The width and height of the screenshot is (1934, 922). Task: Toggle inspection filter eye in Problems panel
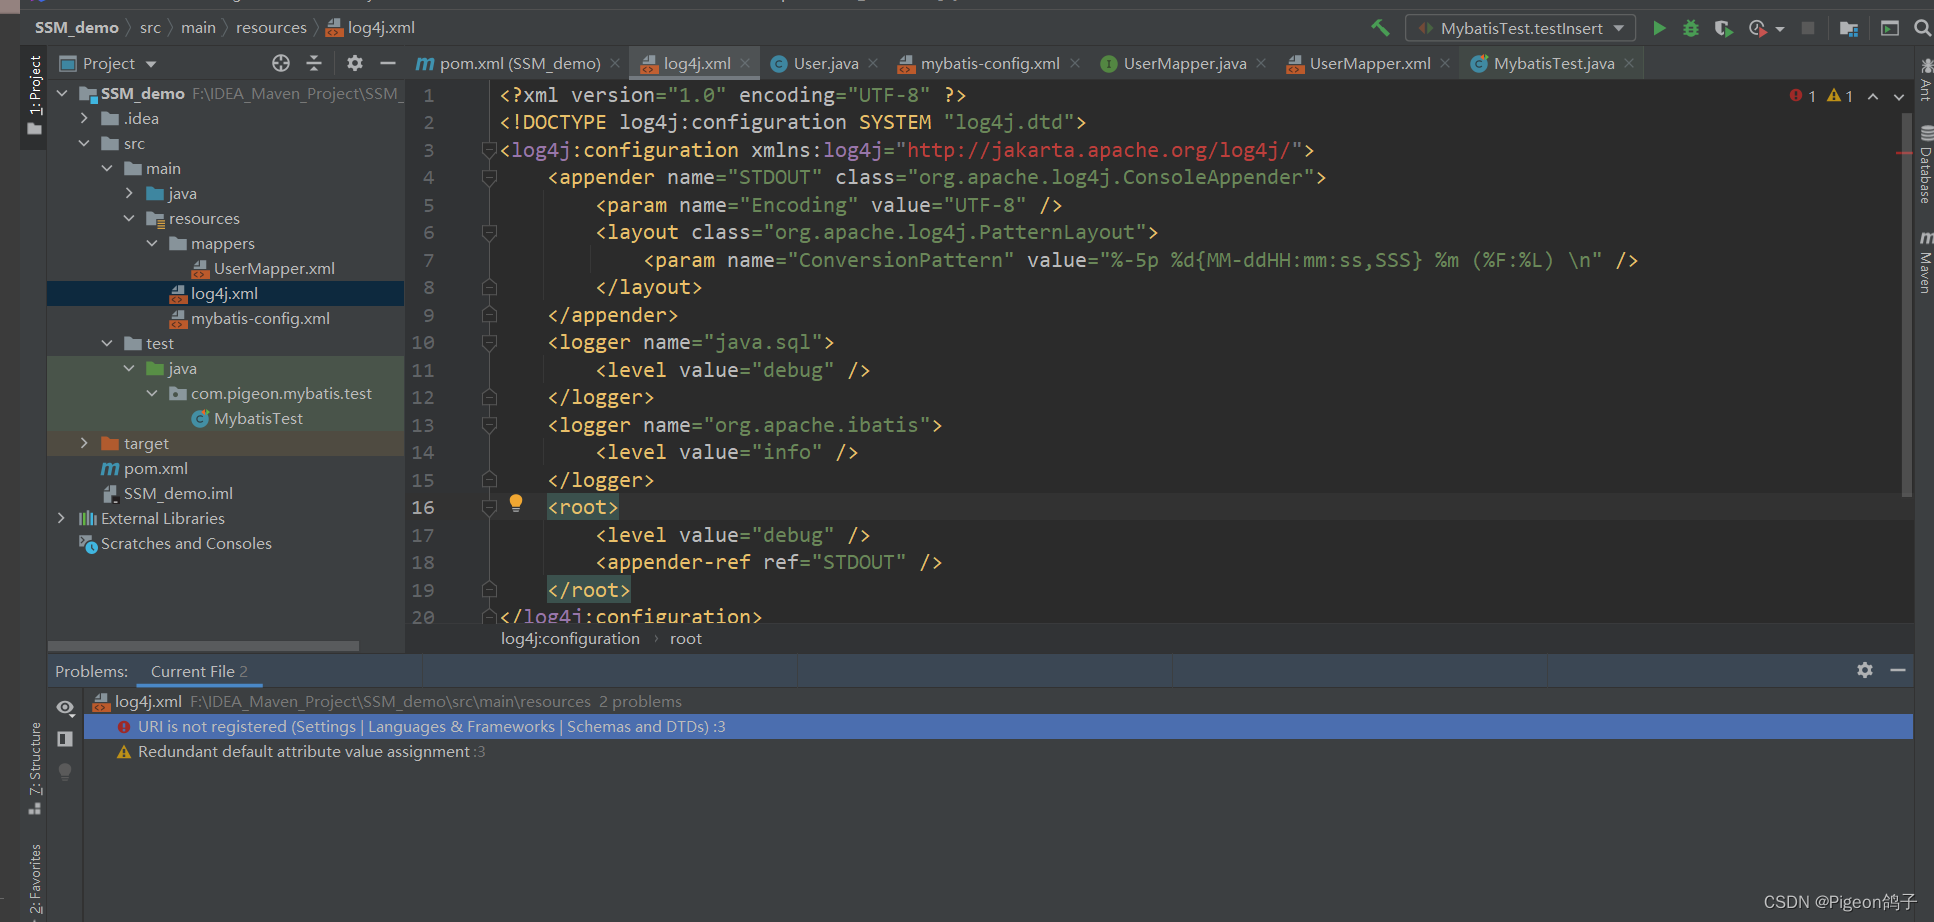pos(65,707)
